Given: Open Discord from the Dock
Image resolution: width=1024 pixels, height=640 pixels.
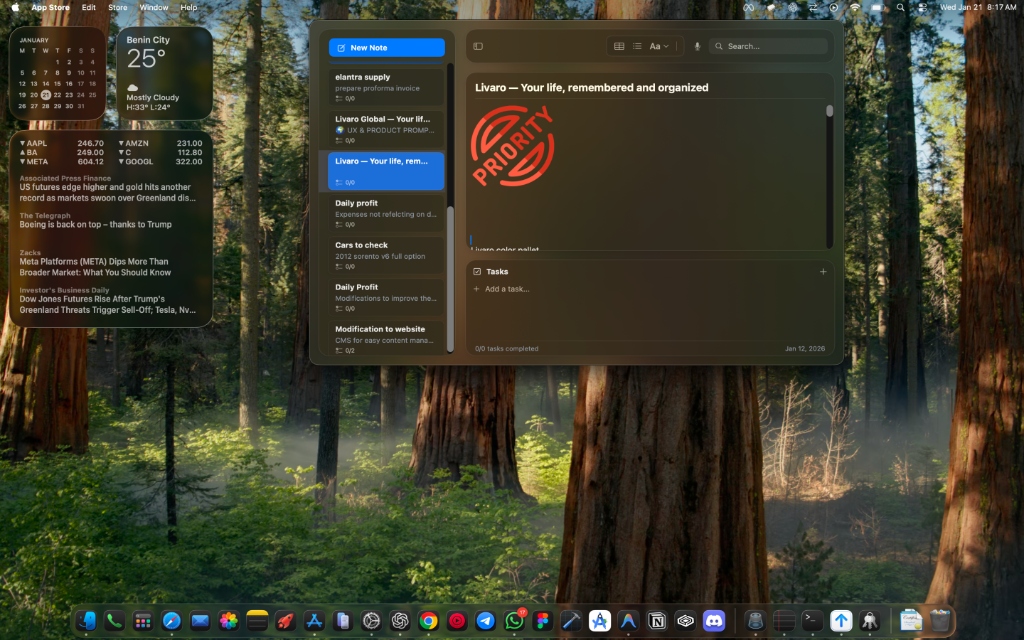Looking at the screenshot, I should [714, 620].
